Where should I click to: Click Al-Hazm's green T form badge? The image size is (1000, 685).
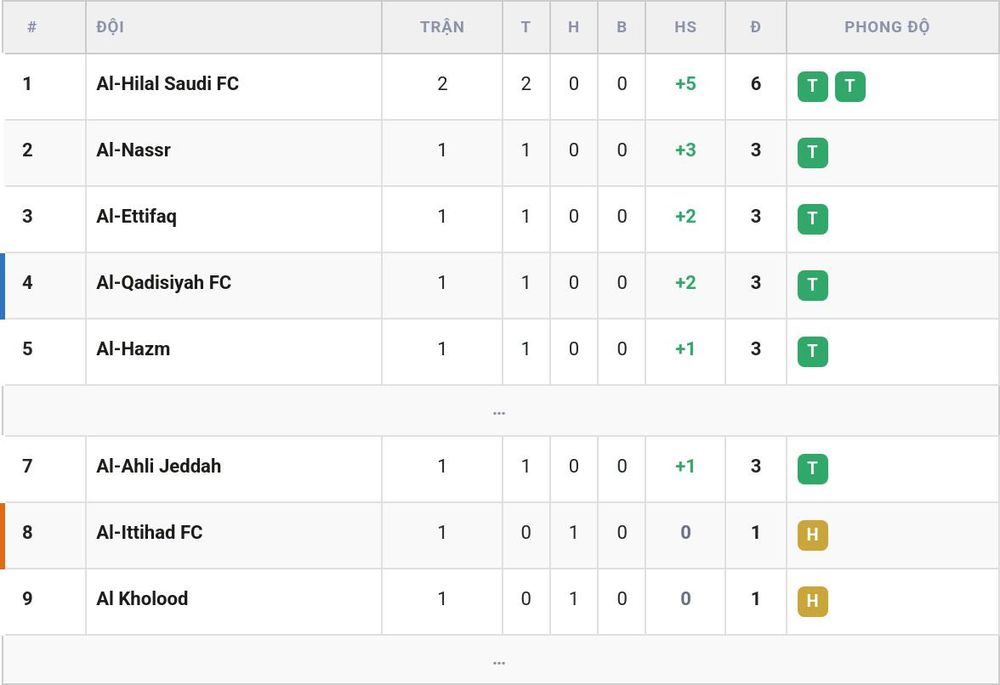pyautogui.click(x=812, y=351)
